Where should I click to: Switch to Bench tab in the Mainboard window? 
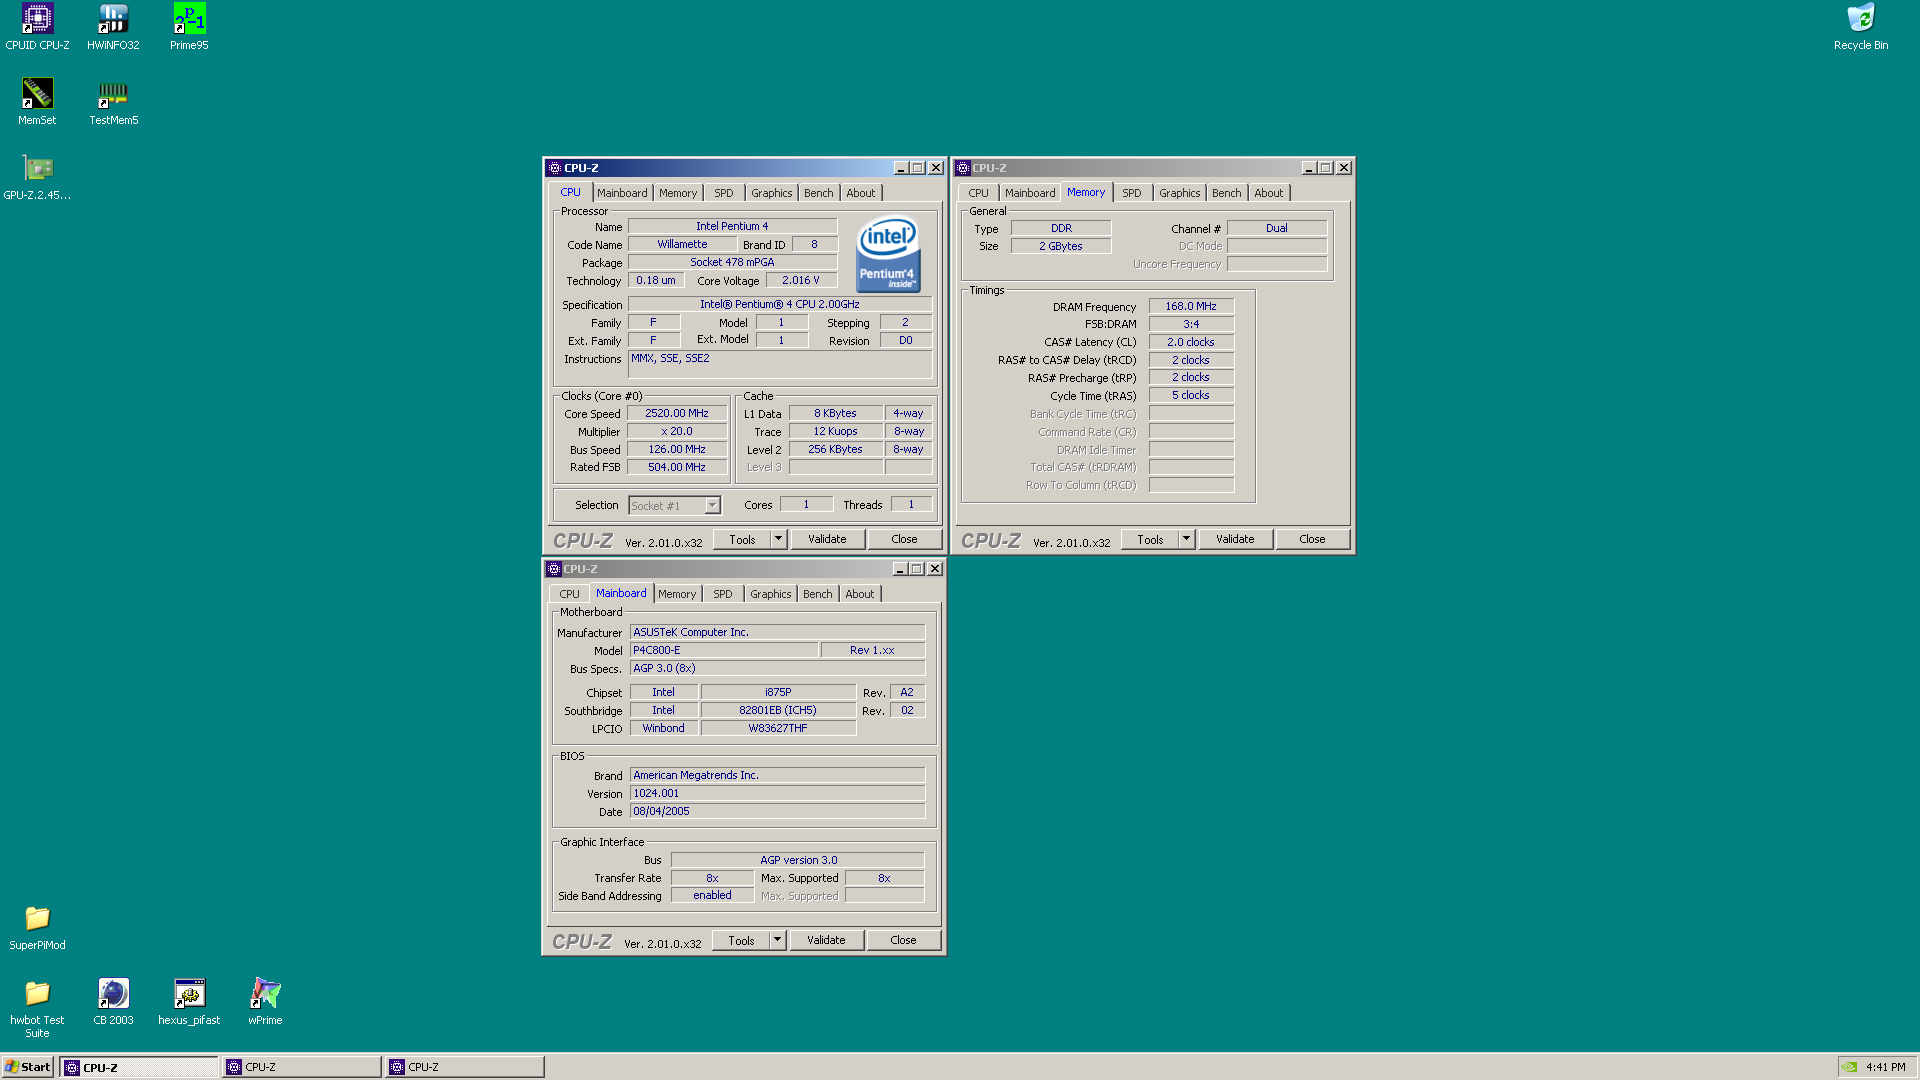click(x=818, y=594)
